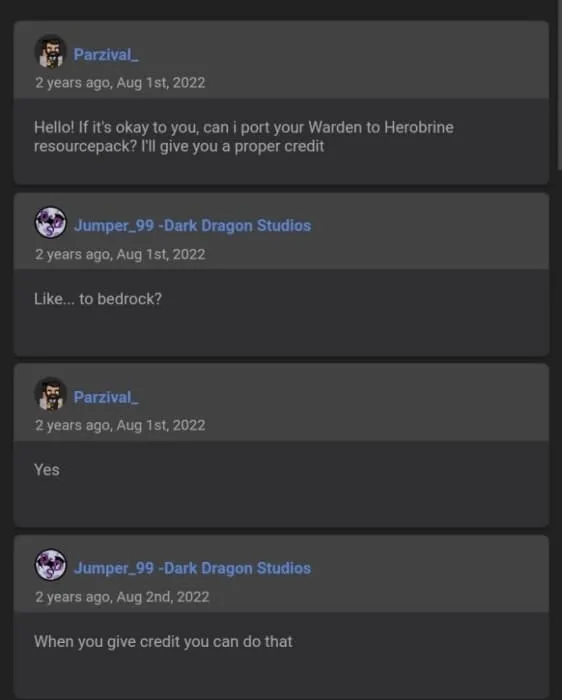
Task: Click Jumper_99 avatar on Aug 2nd comment
Action: [x=50, y=565]
